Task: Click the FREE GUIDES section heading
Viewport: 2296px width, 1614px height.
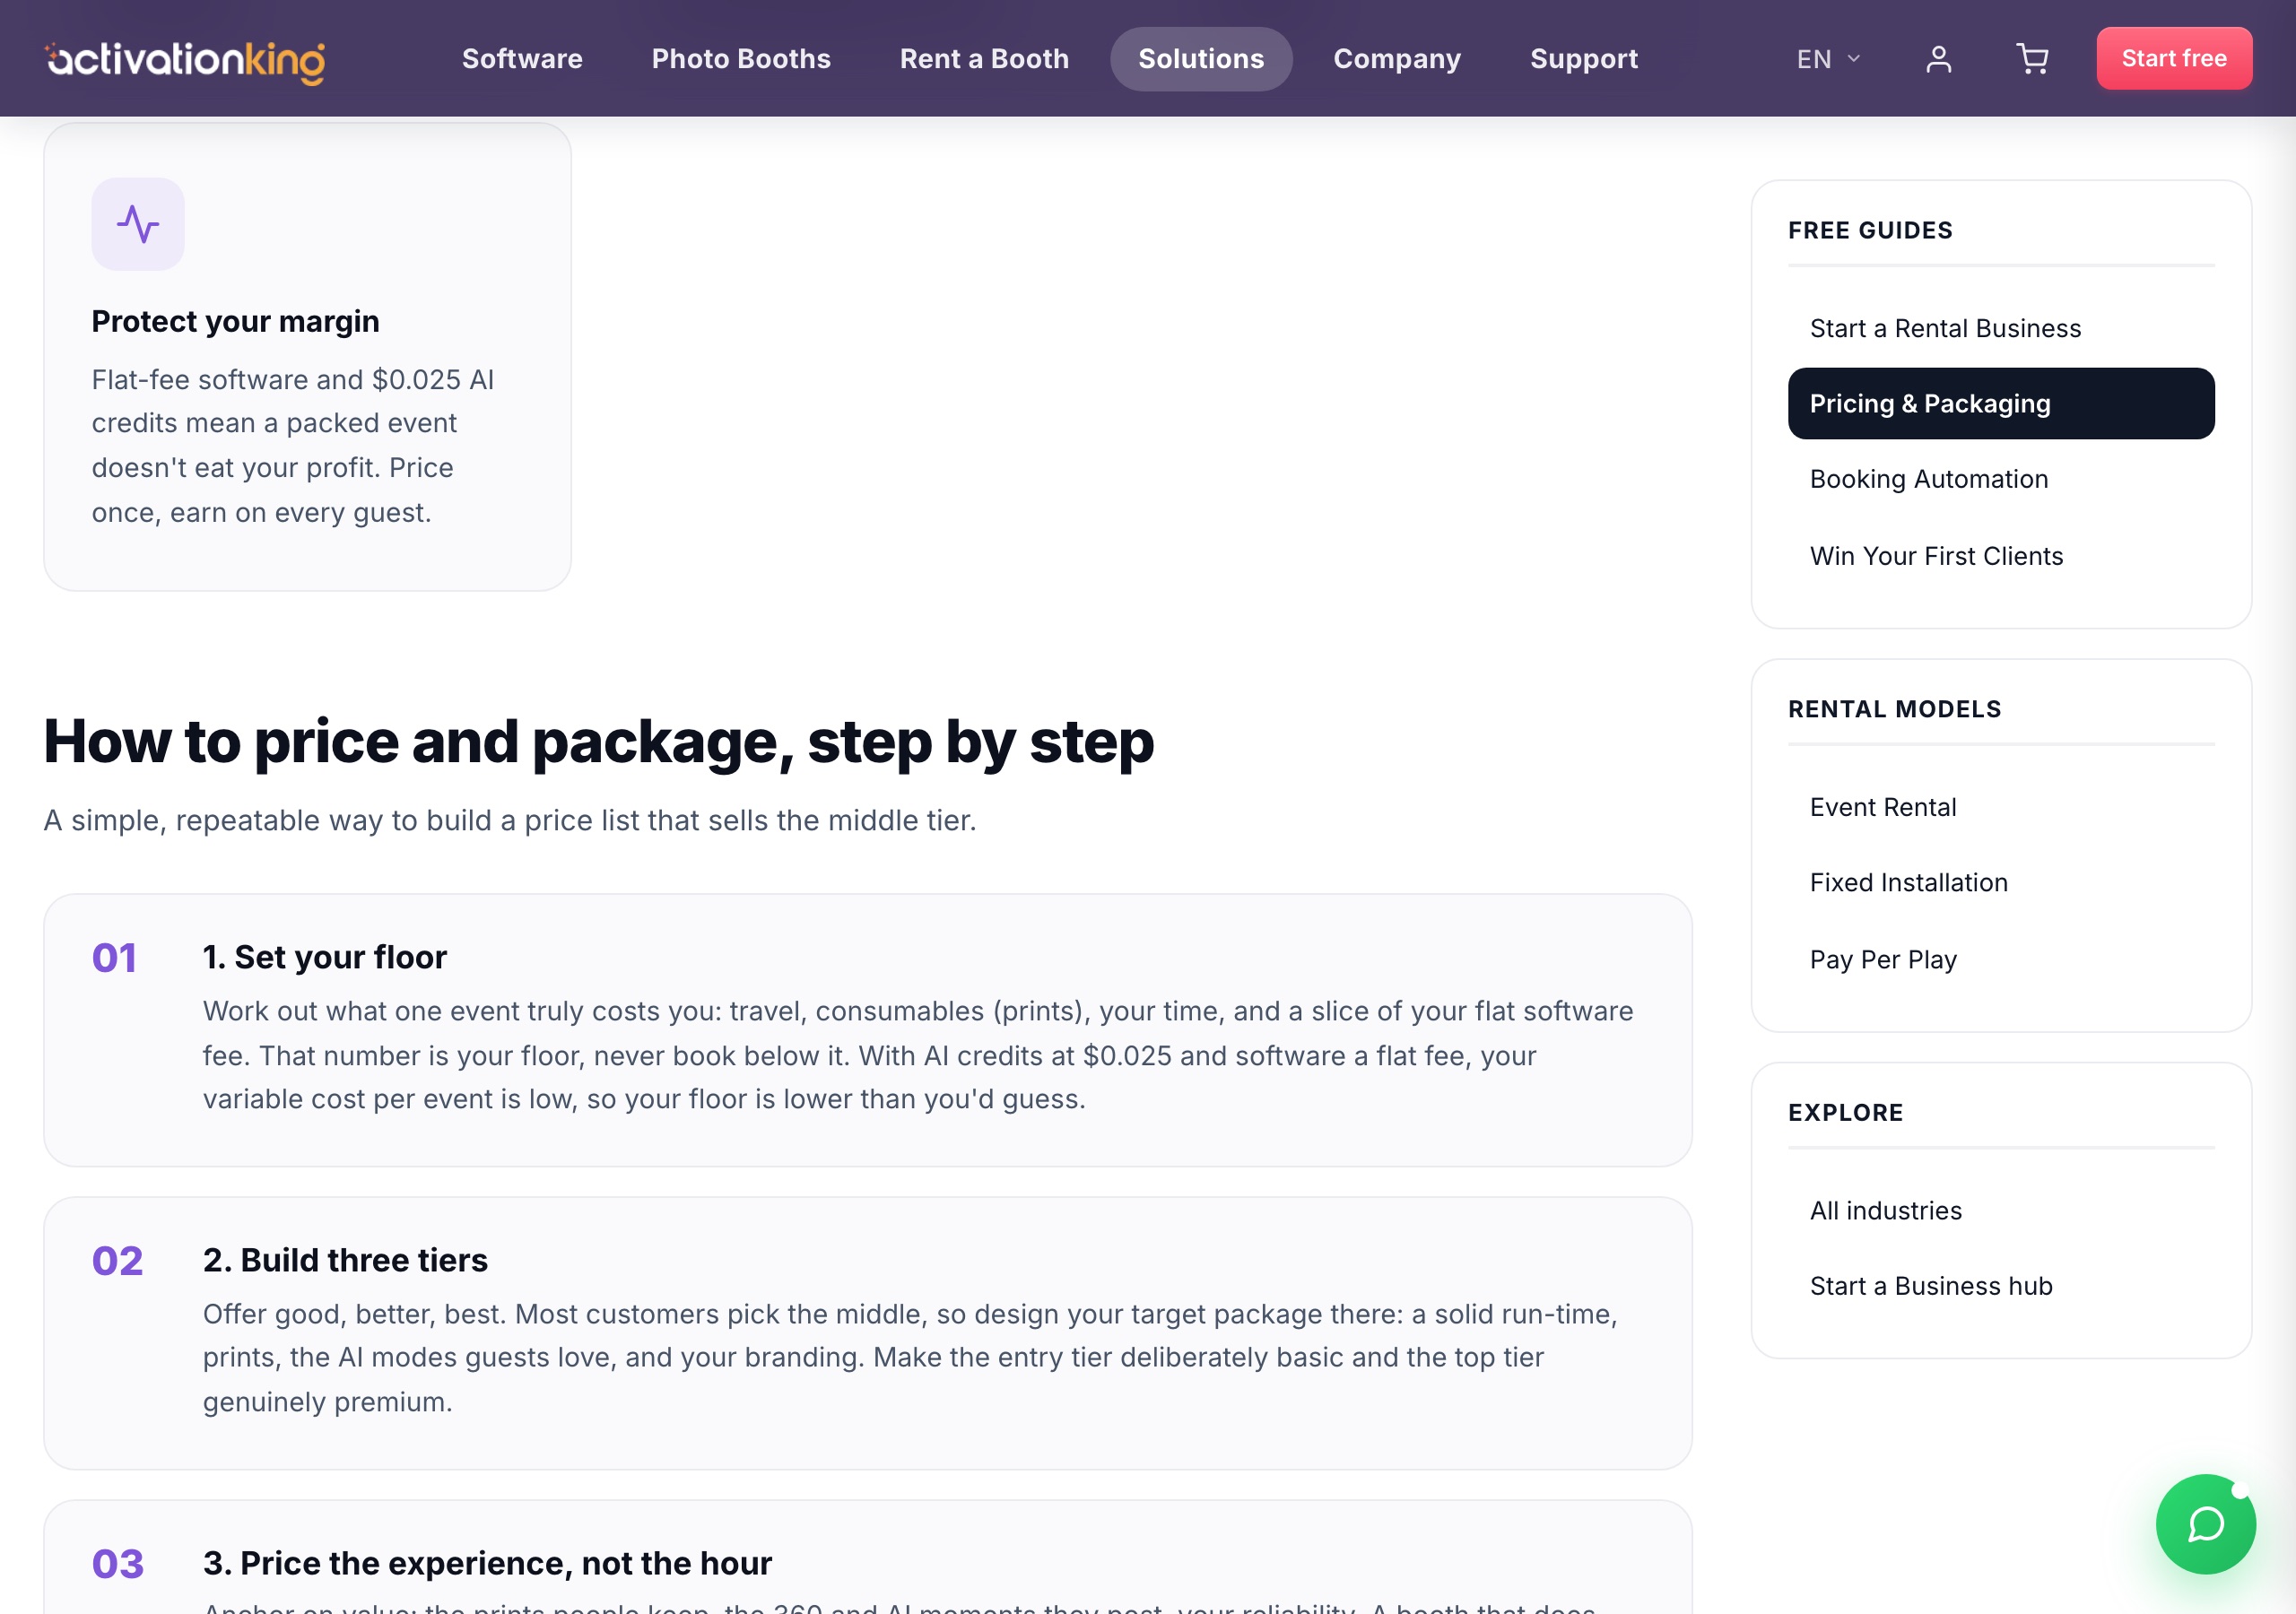Action: 1870,230
